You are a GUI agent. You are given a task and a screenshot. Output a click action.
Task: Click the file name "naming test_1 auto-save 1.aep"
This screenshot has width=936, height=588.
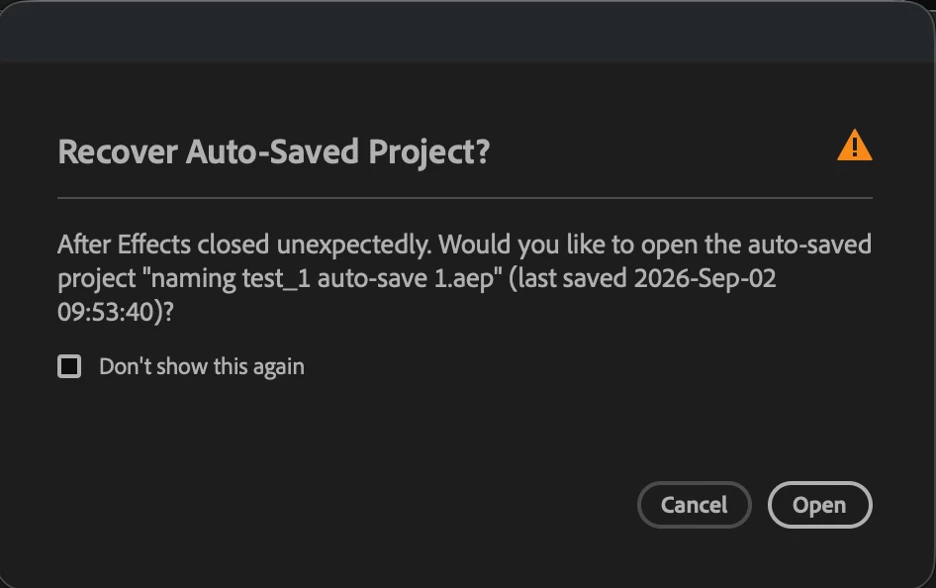[323, 279]
